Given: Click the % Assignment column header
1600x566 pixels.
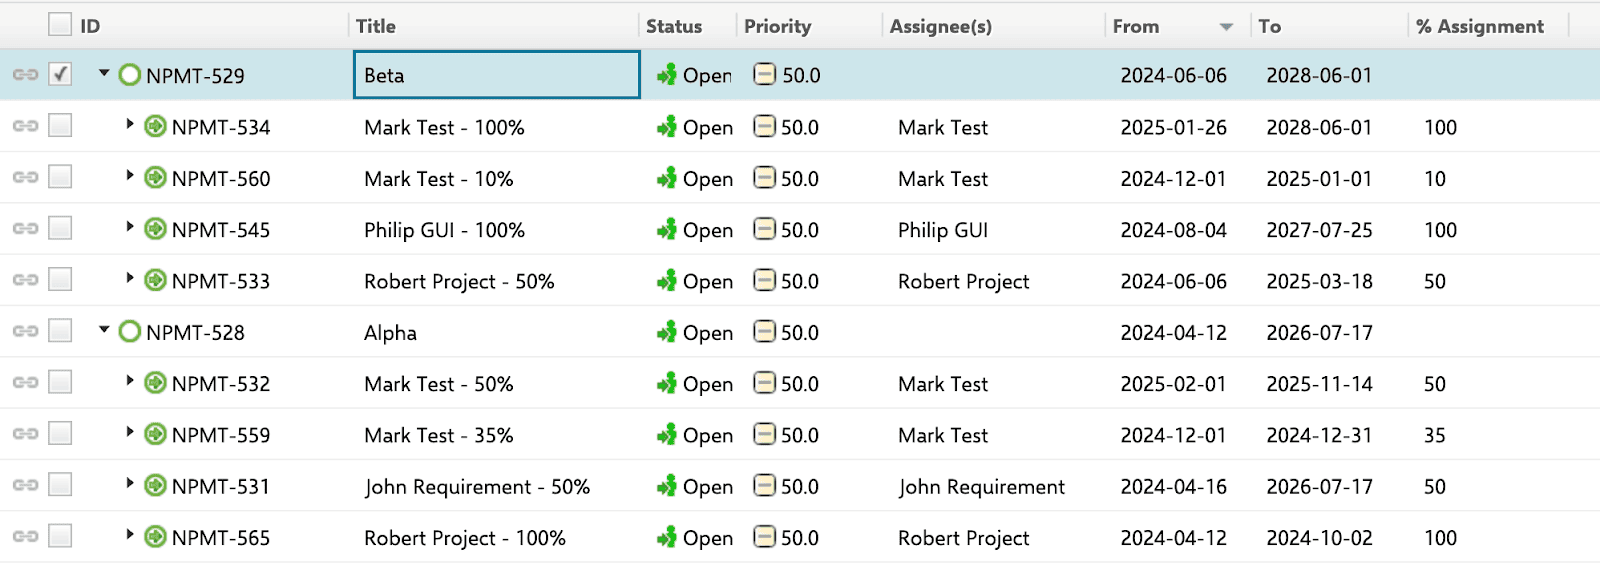Looking at the screenshot, I should 1480,26.
